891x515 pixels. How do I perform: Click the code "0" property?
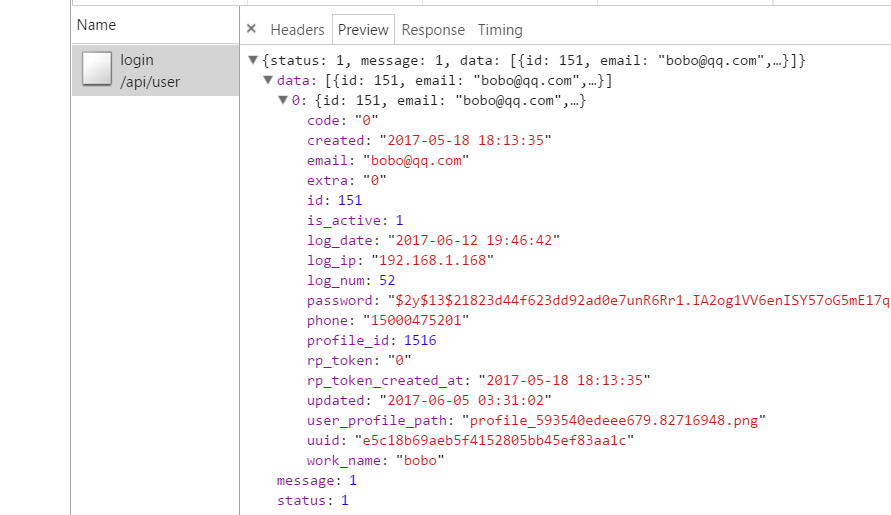point(343,121)
